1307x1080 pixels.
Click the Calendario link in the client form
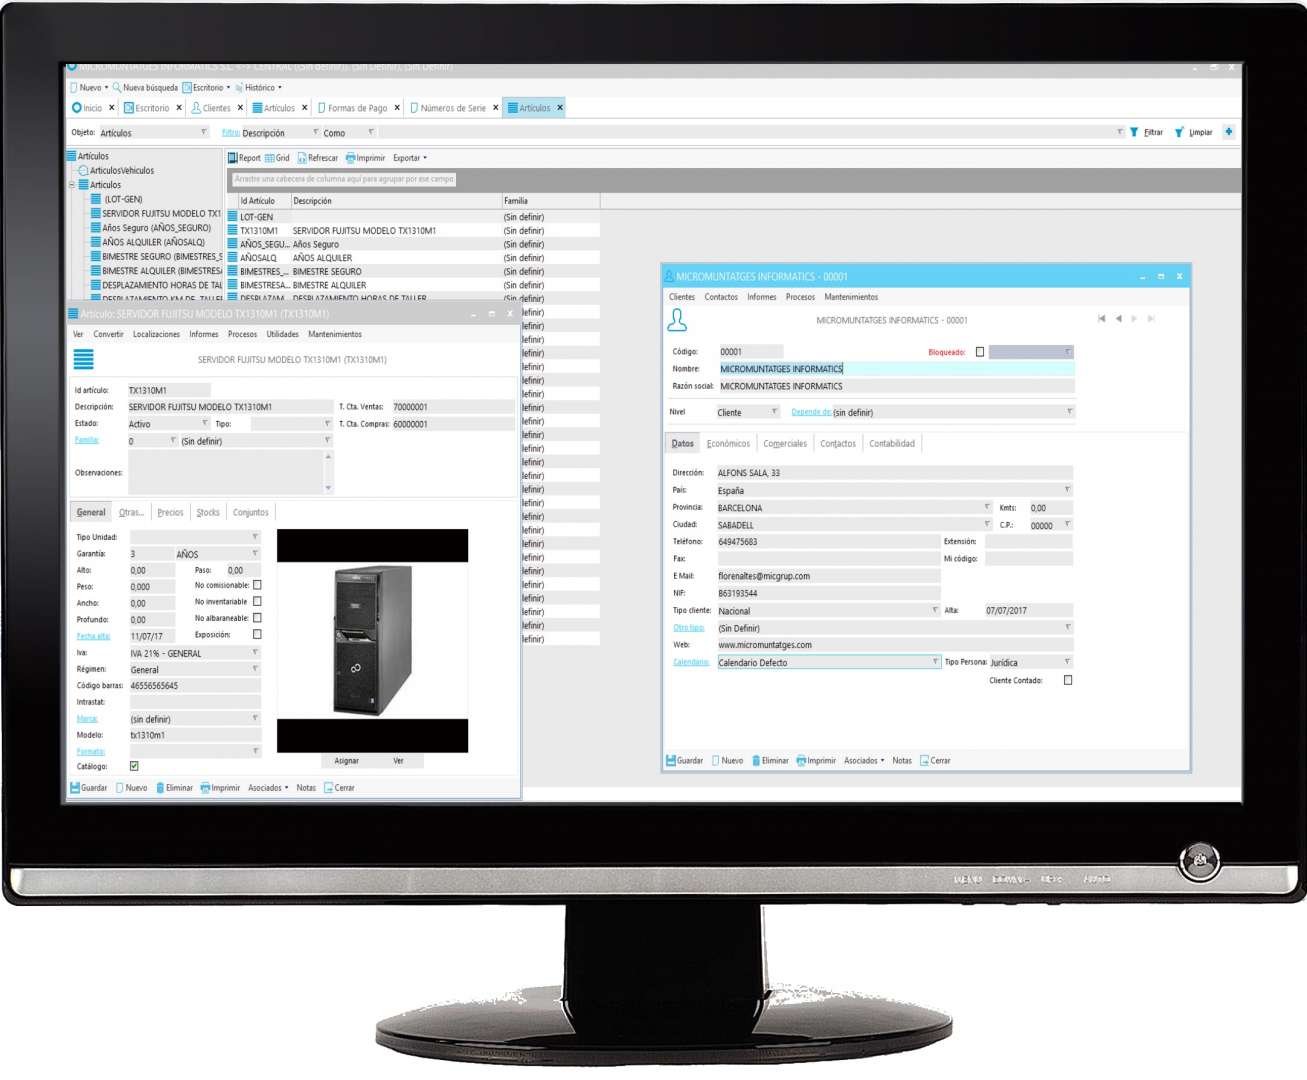coord(690,662)
